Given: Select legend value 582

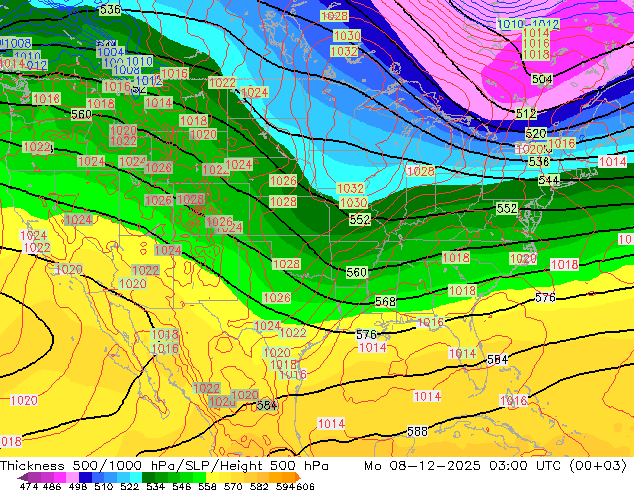Looking at the screenshot, I should (259, 486).
